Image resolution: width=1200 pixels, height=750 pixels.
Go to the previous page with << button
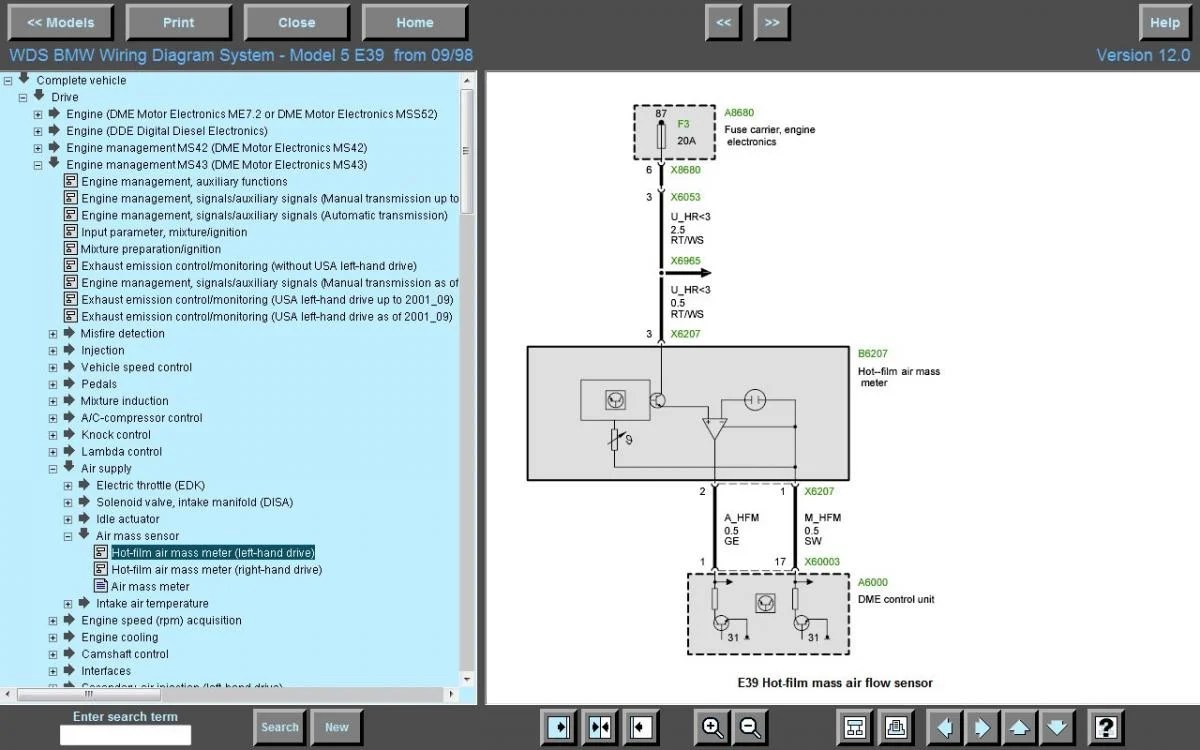point(723,22)
